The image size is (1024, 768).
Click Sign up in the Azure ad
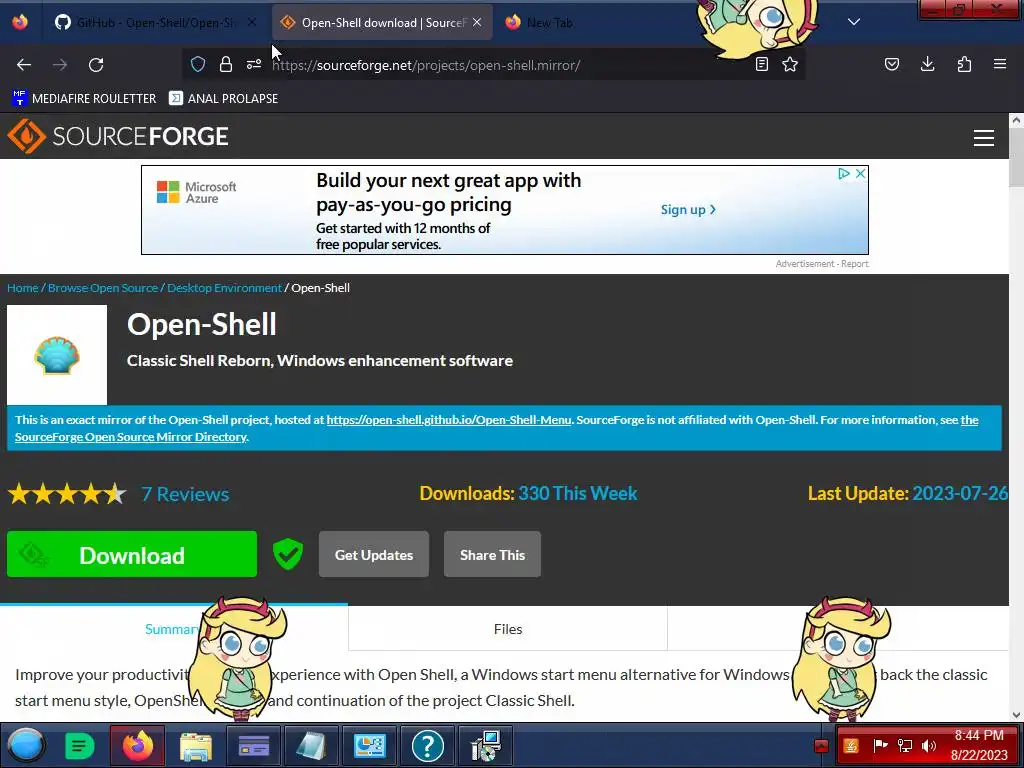click(688, 210)
